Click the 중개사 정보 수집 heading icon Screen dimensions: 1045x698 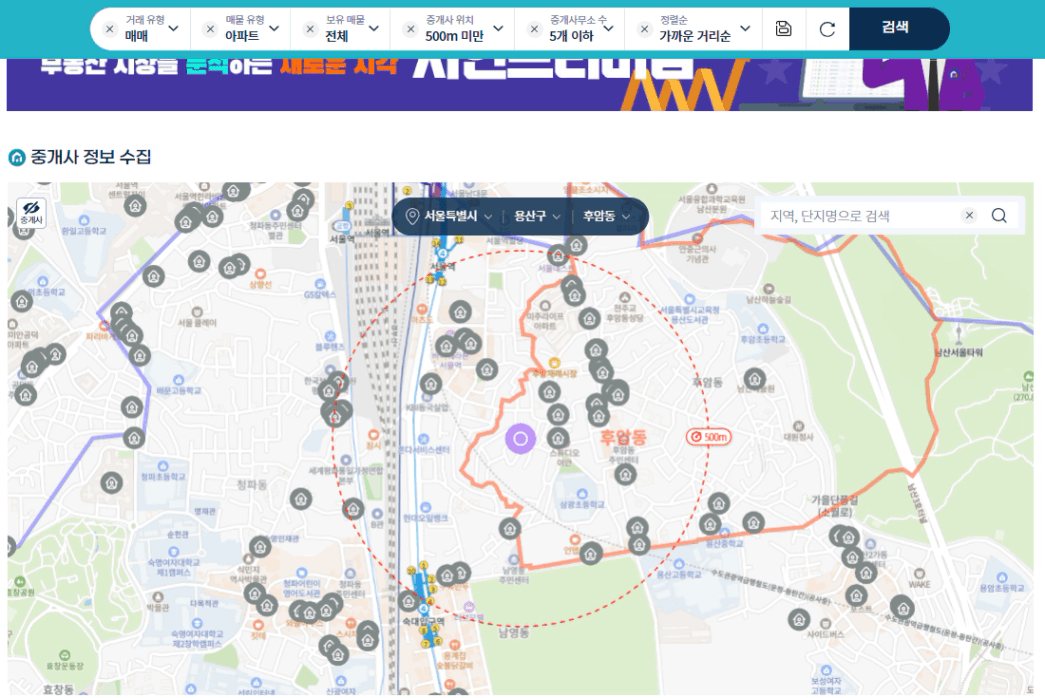click(17, 157)
